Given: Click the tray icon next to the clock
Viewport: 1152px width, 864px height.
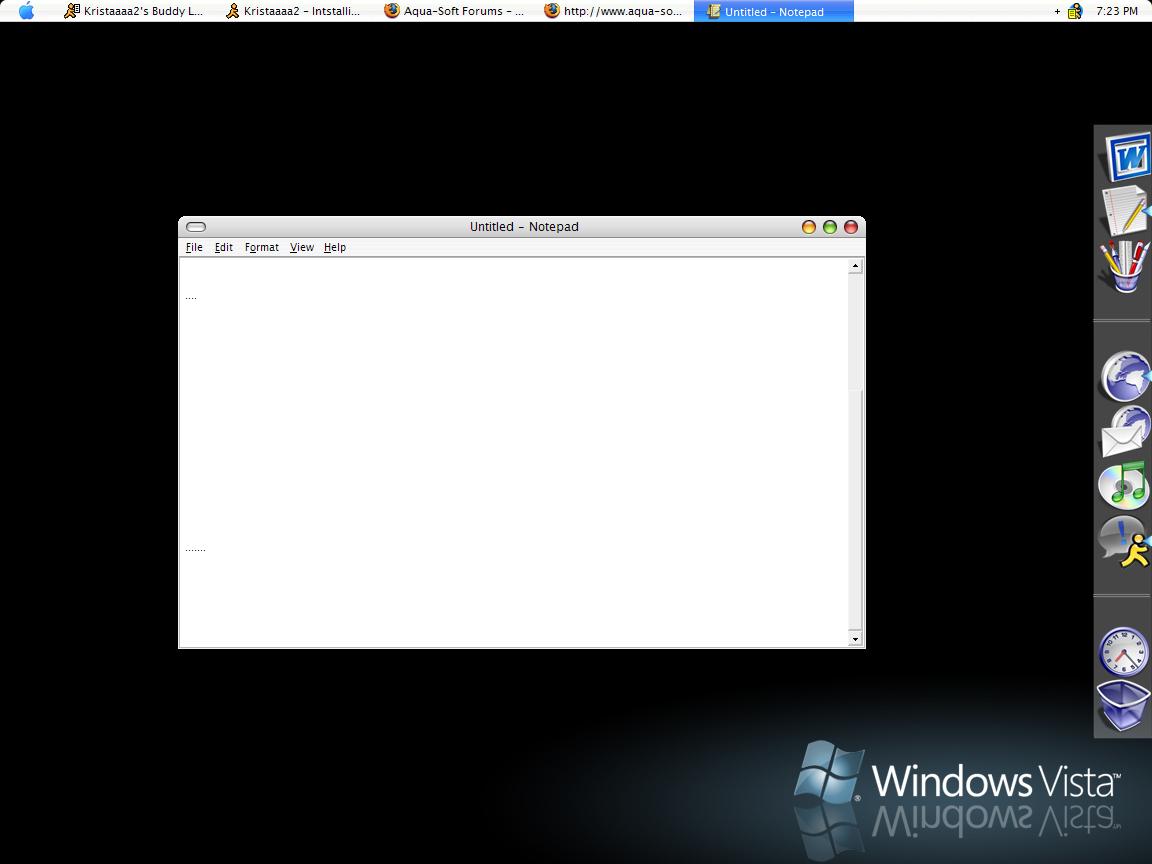Looking at the screenshot, I should pyautogui.click(x=1075, y=11).
